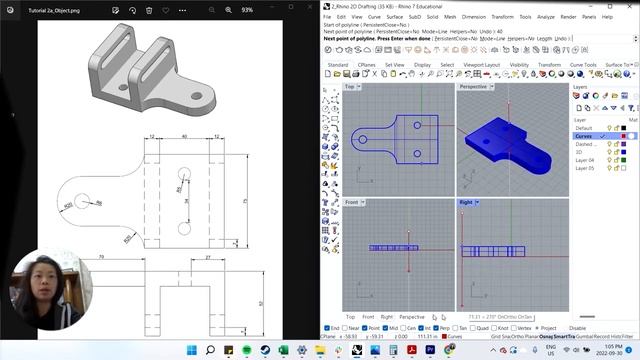Select the Box solid tool in sidebar

click(326, 147)
